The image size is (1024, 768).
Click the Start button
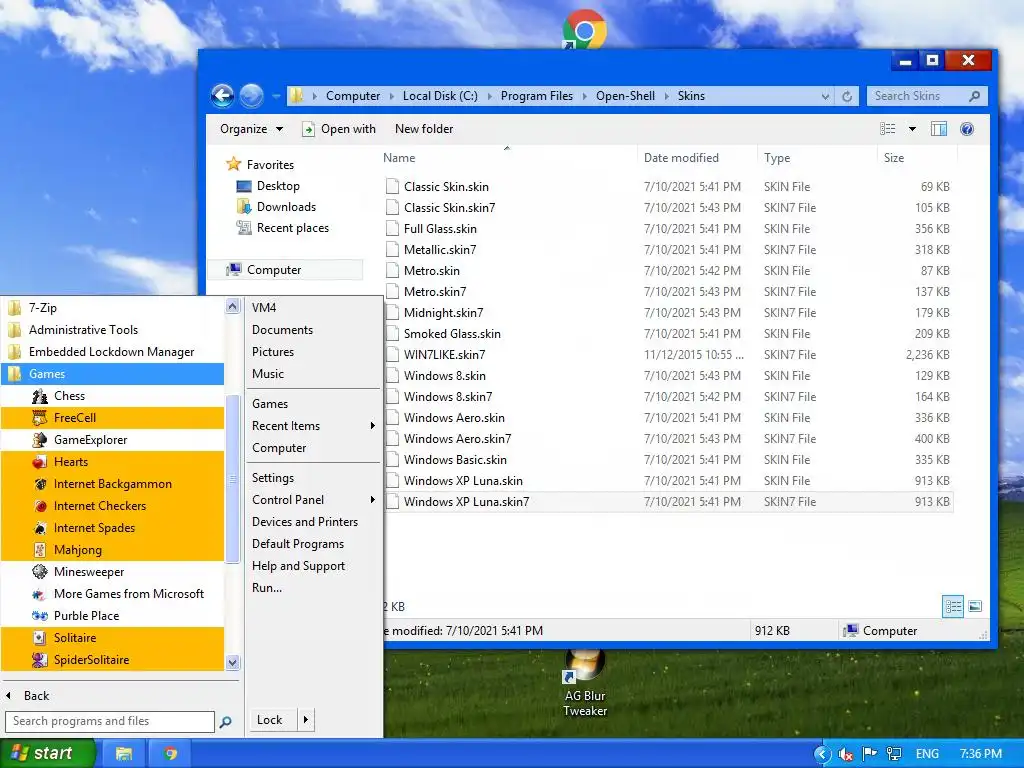(48, 754)
